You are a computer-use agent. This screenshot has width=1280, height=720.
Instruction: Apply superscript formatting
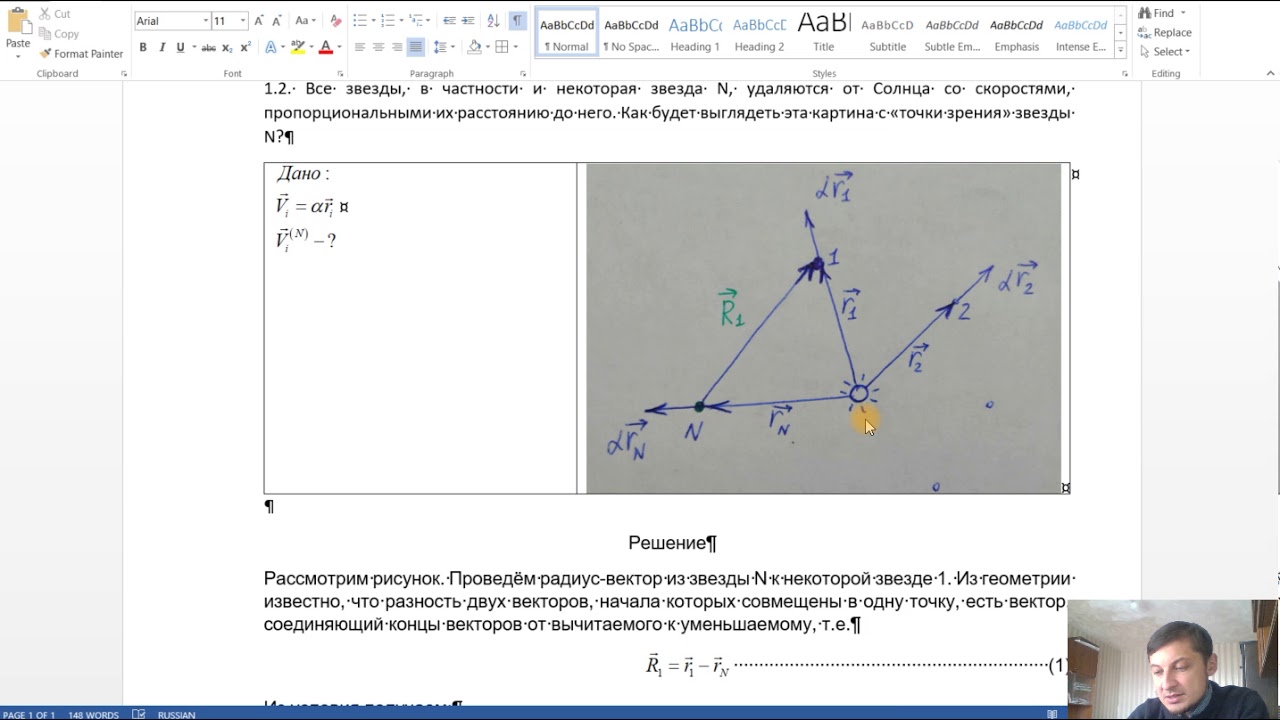pyautogui.click(x=245, y=47)
